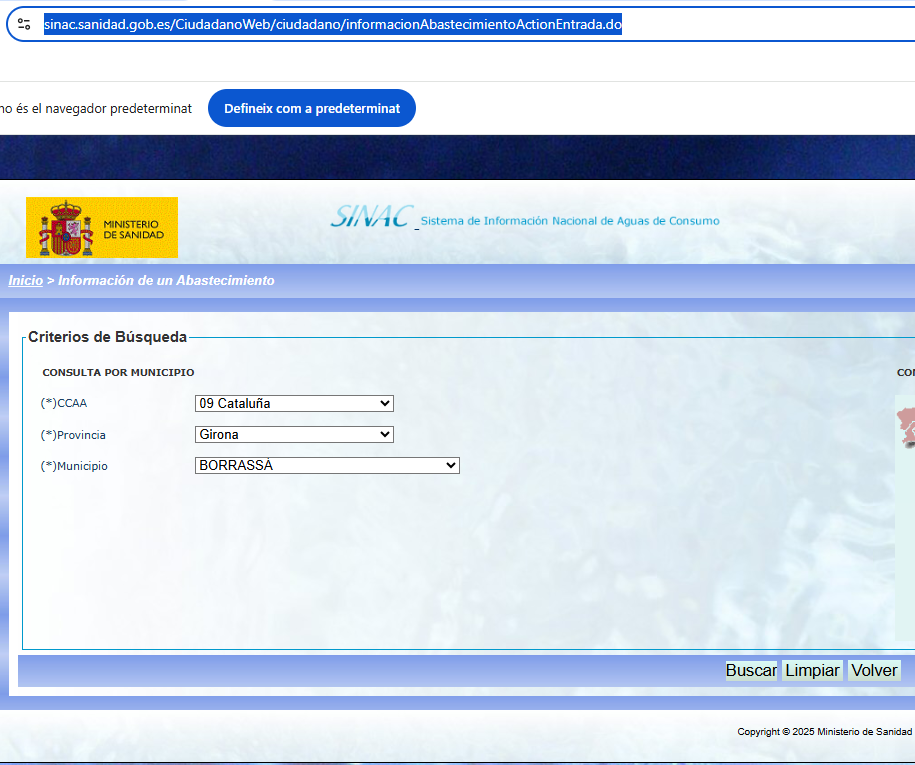Click "Sistema de Información Nacional de Aguas de Consumo" text
Image resolution: width=915 pixels, height=765 pixels.
pyautogui.click(x=570, y=221)
